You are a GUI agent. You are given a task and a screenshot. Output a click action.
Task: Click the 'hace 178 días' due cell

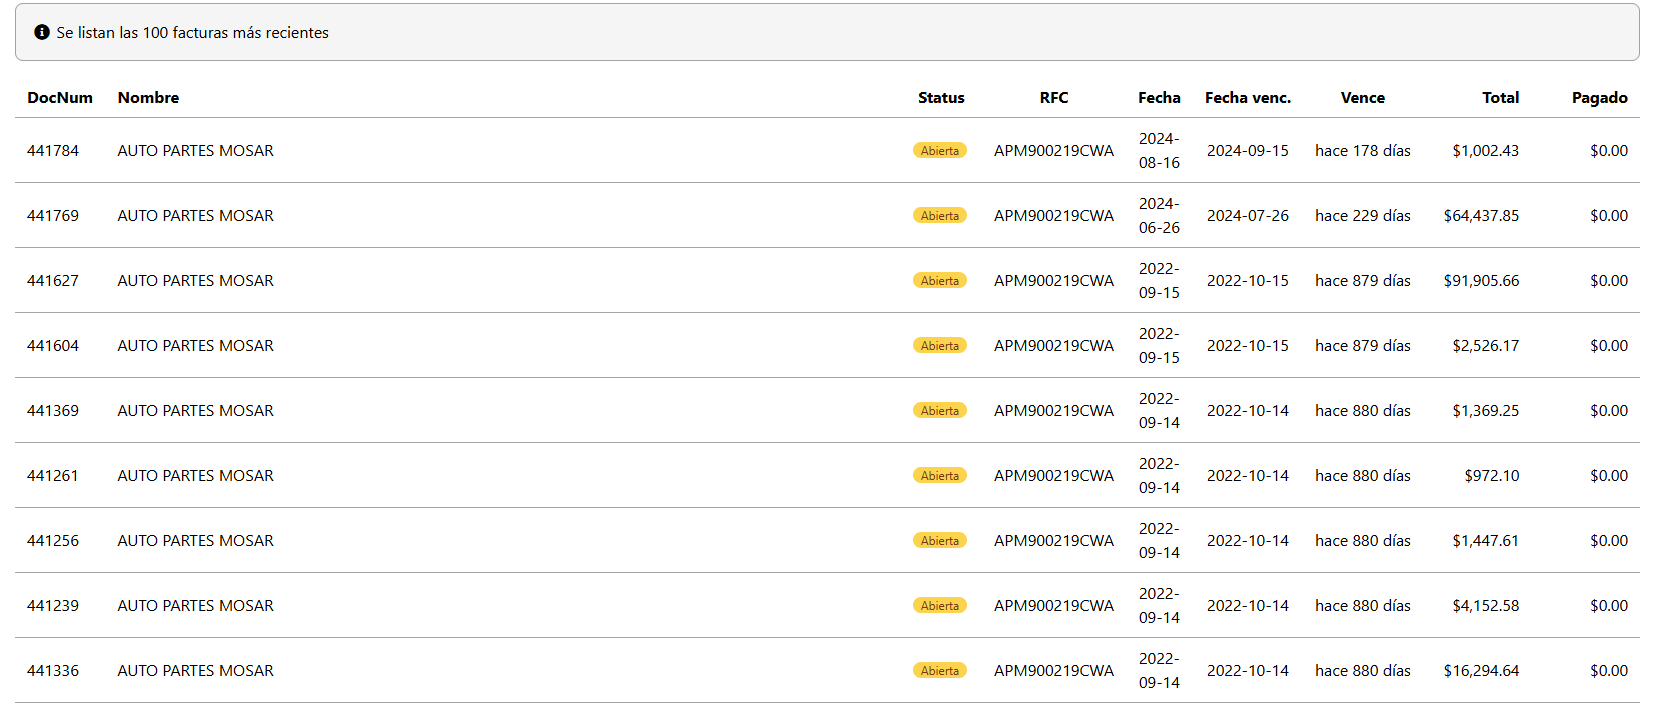pyautogui.click(x=1362, y=150)
